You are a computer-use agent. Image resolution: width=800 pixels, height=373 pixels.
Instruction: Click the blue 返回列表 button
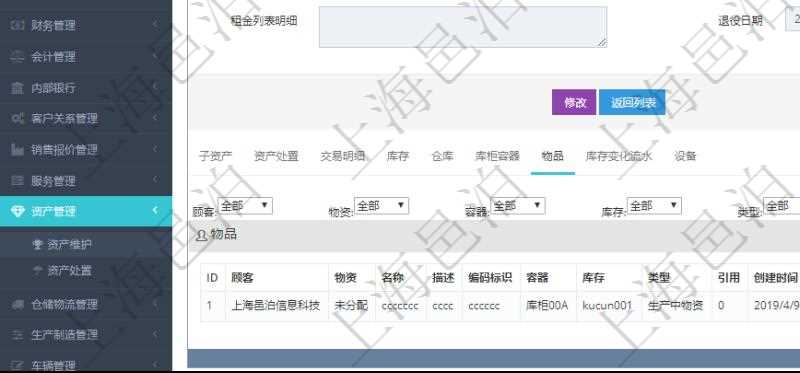click(632, 103)
